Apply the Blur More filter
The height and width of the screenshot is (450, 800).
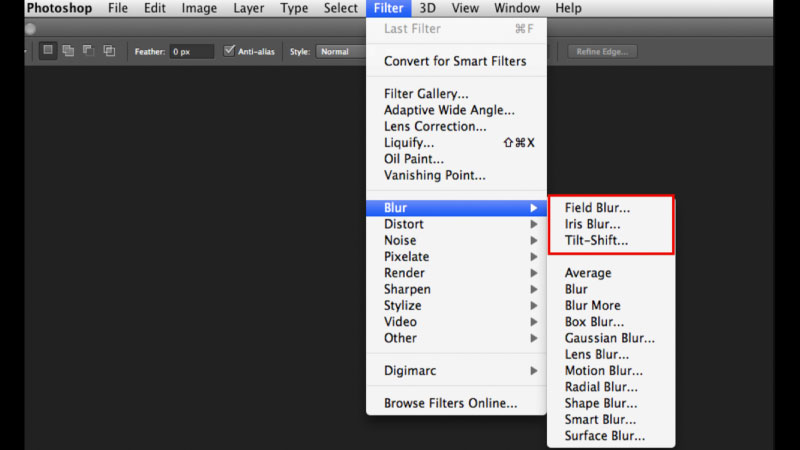tap(611, 306)
